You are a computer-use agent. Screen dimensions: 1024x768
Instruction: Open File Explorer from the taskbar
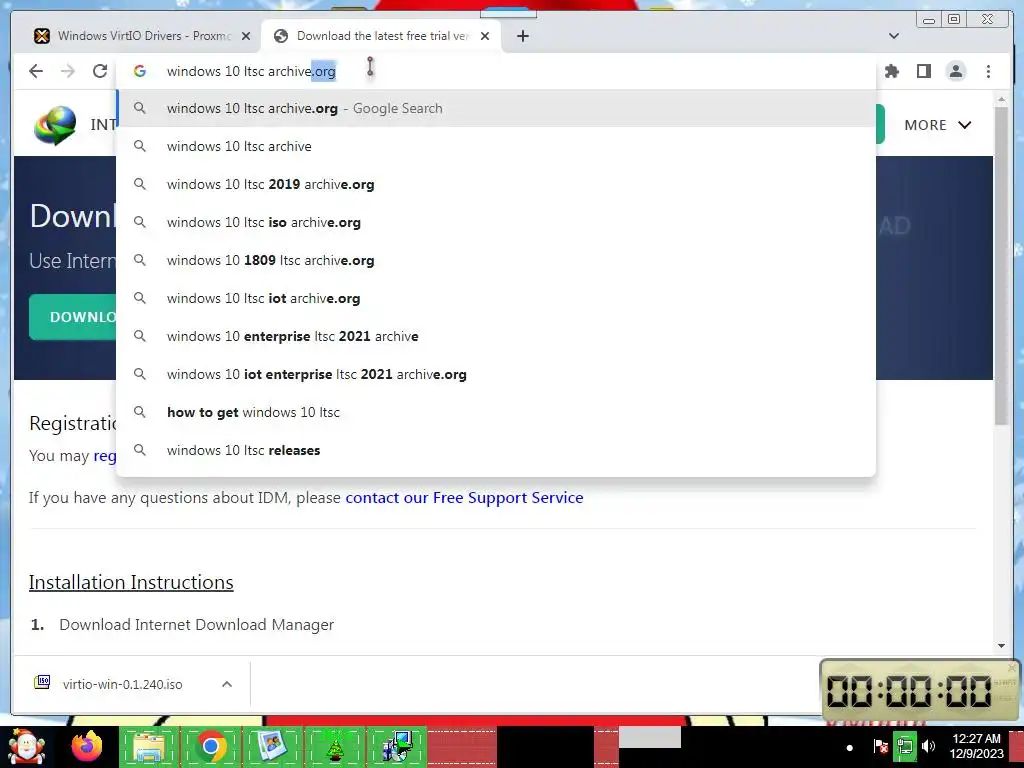point(149,746)
